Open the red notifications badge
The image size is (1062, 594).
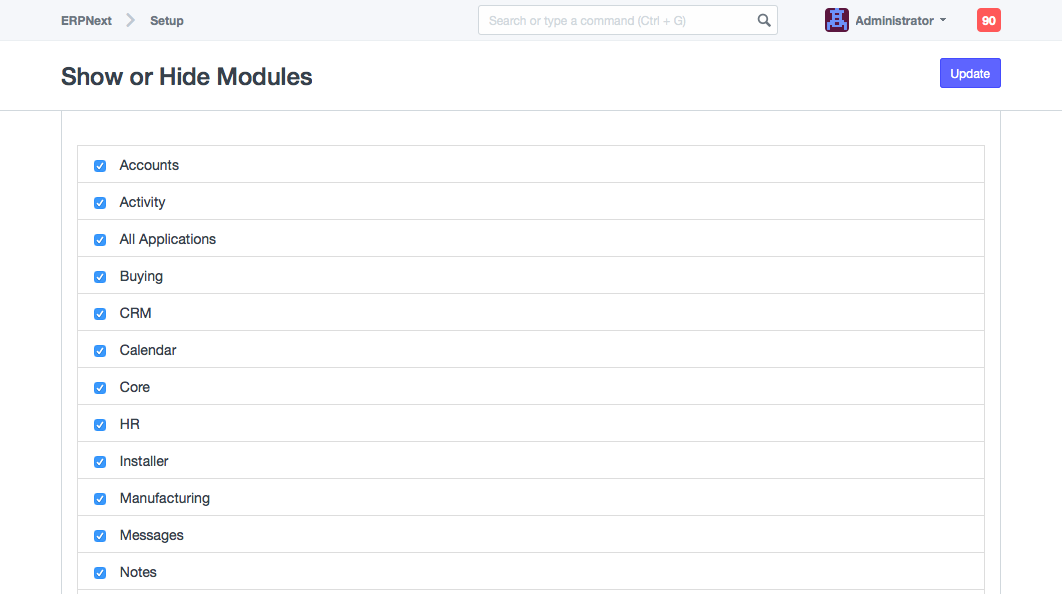988,20
